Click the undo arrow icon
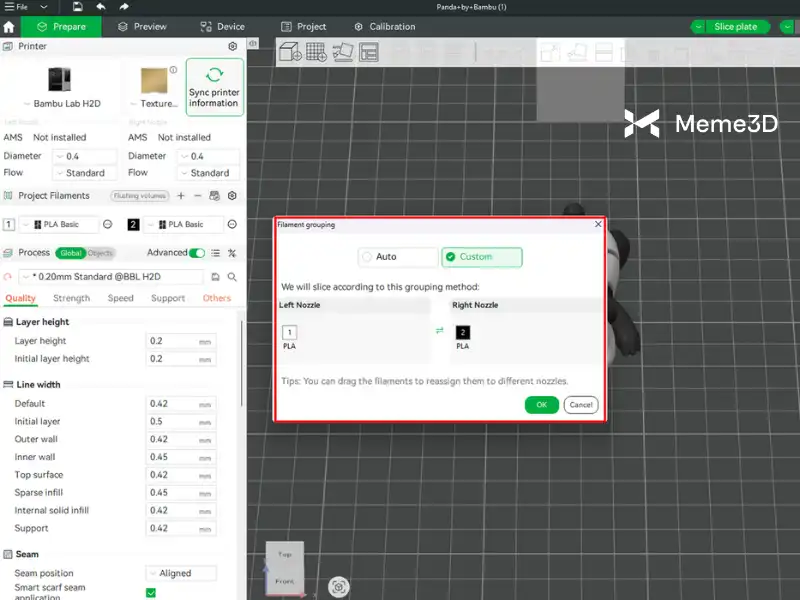Image resolution: width=800 pixels, height=600 pixels. coord(100,7)
